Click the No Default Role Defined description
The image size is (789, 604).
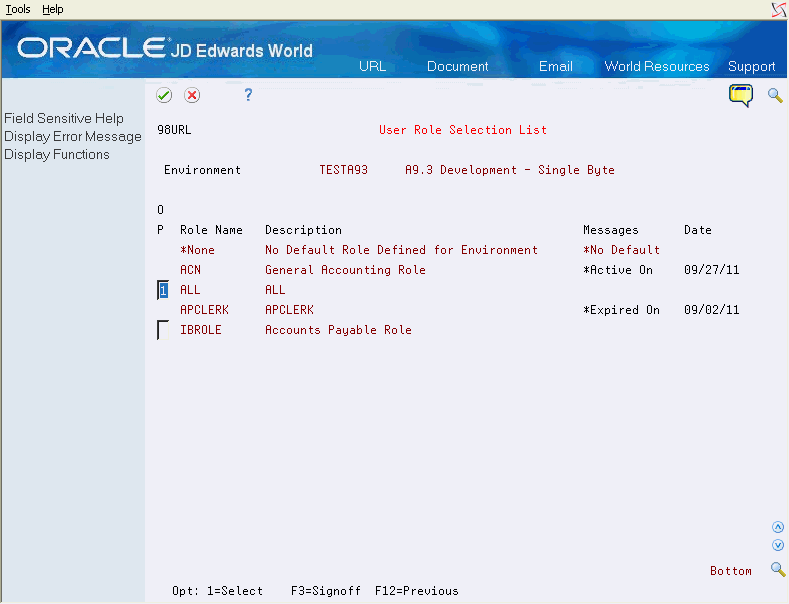pyautogui.click(x=401, y=250)
